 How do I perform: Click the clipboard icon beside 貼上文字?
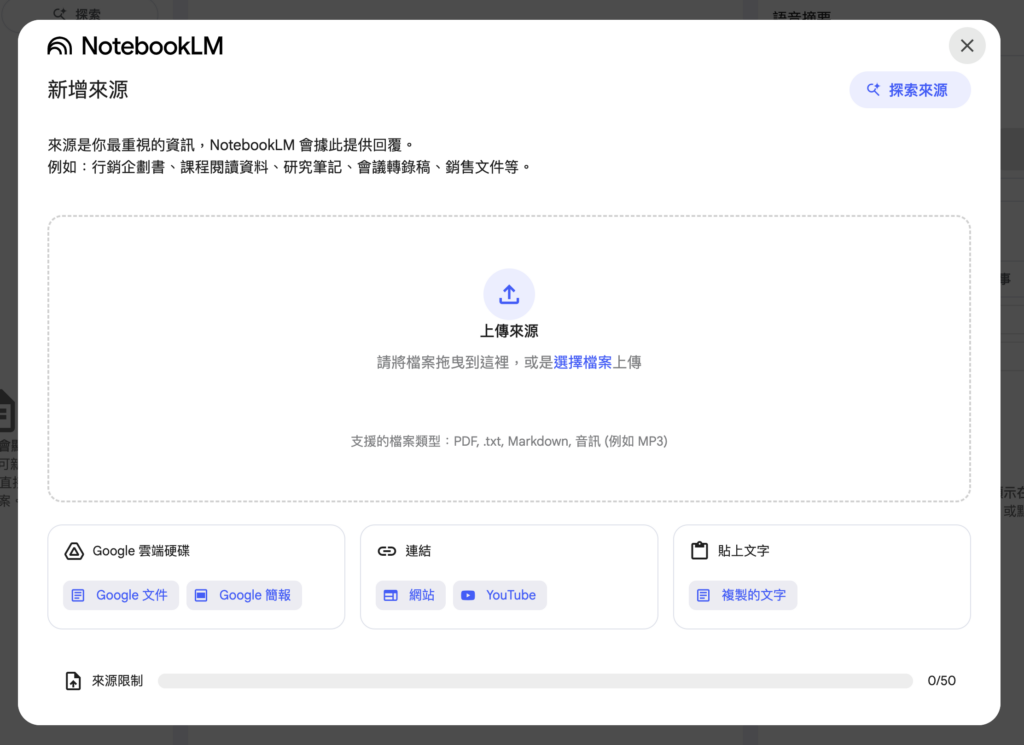pos(699,551)
